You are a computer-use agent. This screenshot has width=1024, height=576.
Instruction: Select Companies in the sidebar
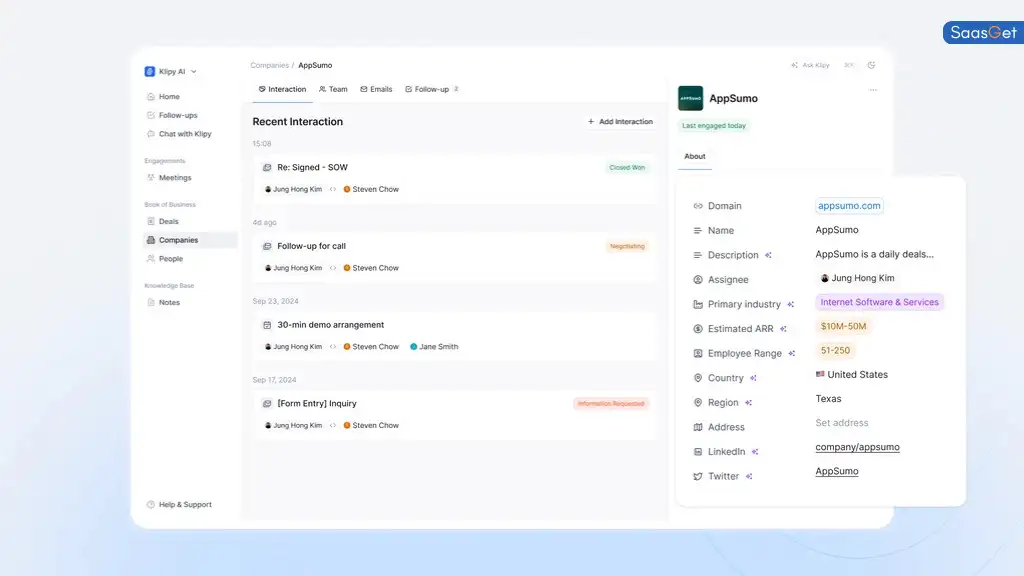click(190, 240)
